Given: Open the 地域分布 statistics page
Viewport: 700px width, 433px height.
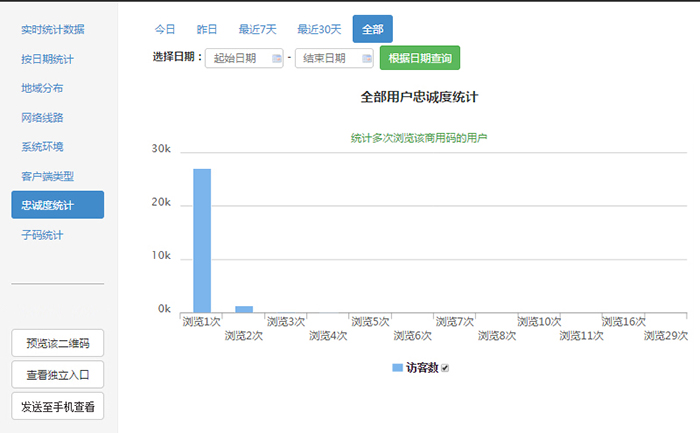Looking at the screenshot, I should [x=42, y=88].
